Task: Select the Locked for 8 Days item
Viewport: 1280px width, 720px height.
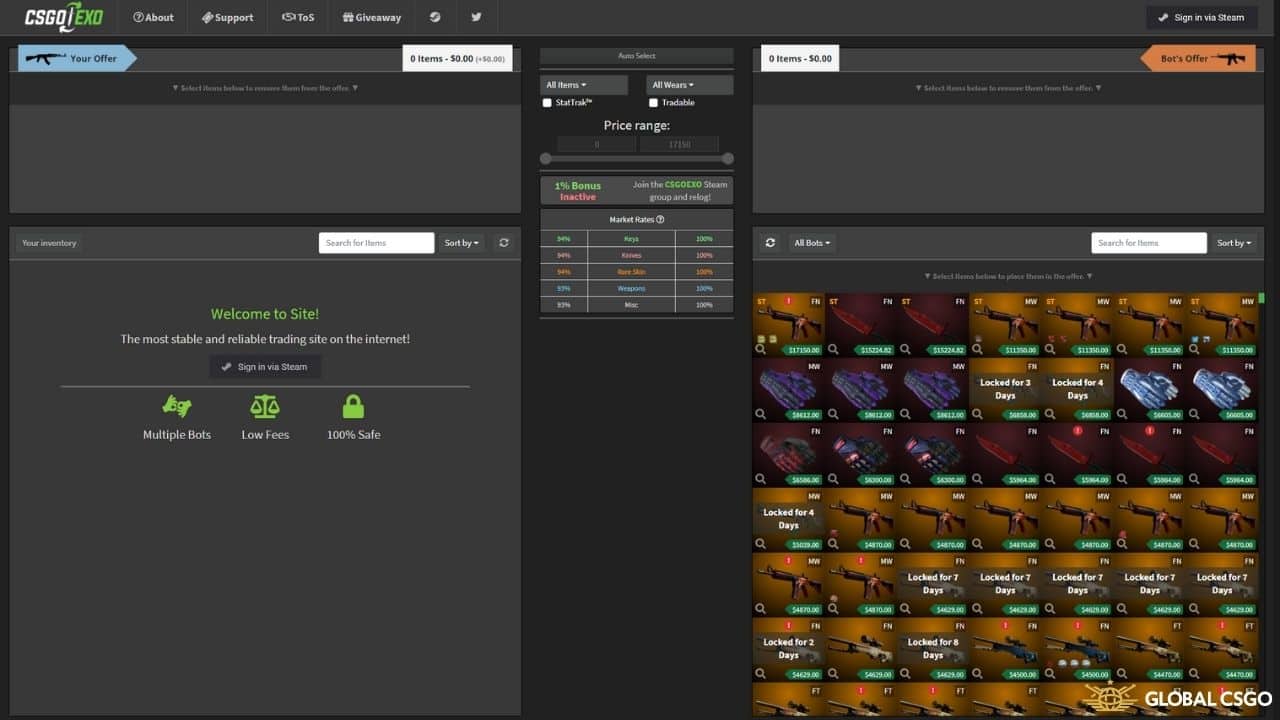Action: point(933,650)
